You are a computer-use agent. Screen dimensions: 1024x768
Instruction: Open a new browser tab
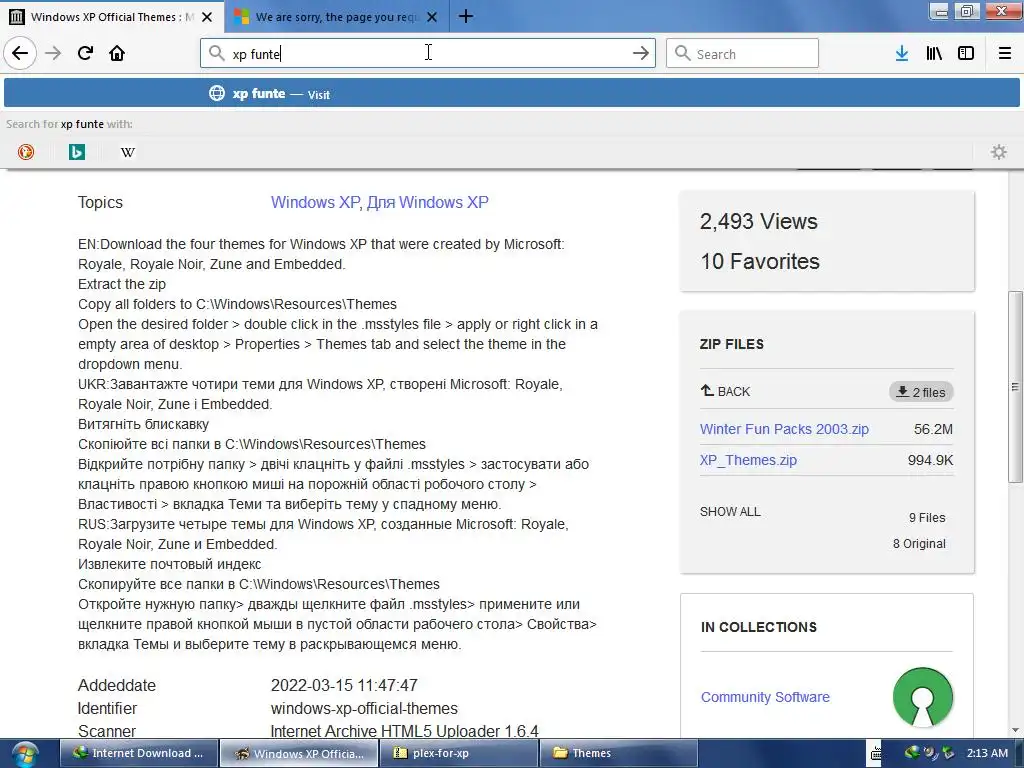point(466,16)
